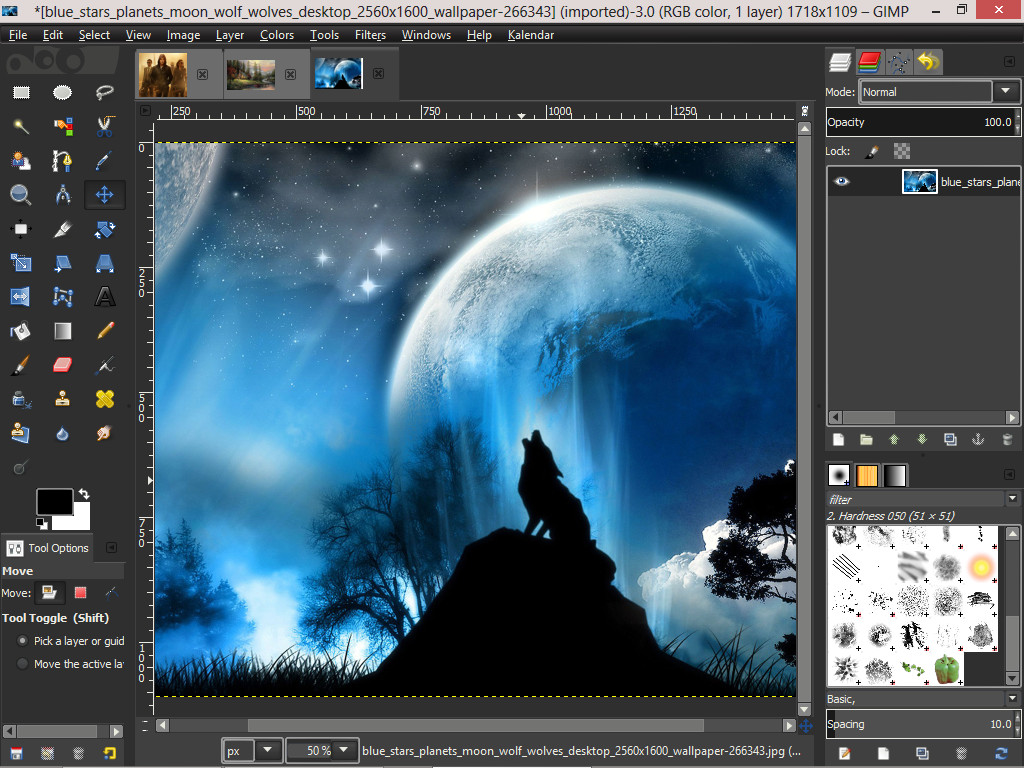Select the Crop tool
The image size is (1024, 768).
[x=63, y=229]
